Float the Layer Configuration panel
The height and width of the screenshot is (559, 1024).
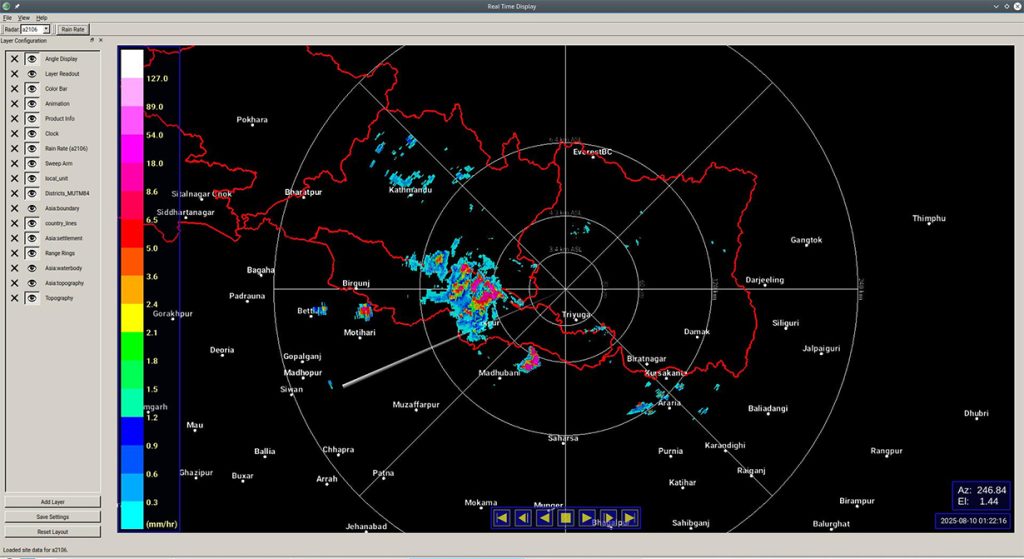[92, 40]
